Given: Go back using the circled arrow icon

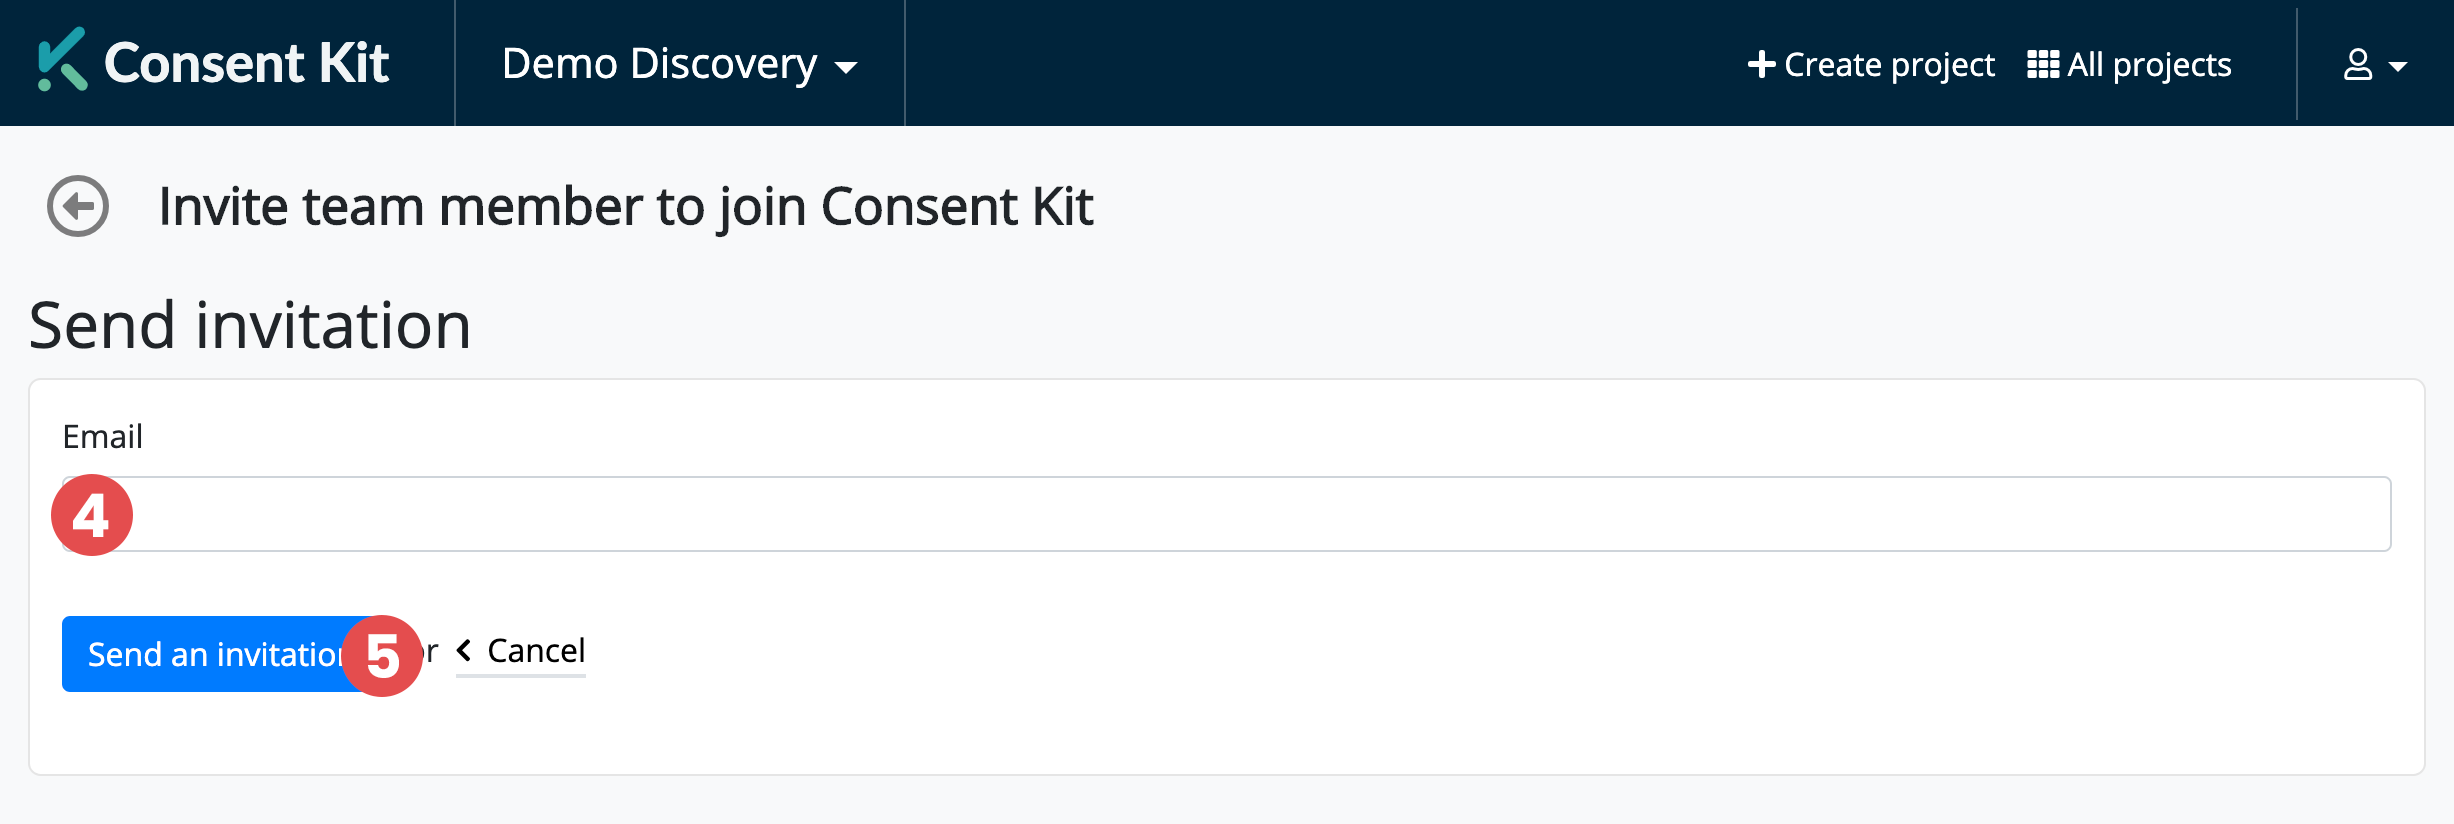Looking at the screenshot, I should click(x=78, y=206).
